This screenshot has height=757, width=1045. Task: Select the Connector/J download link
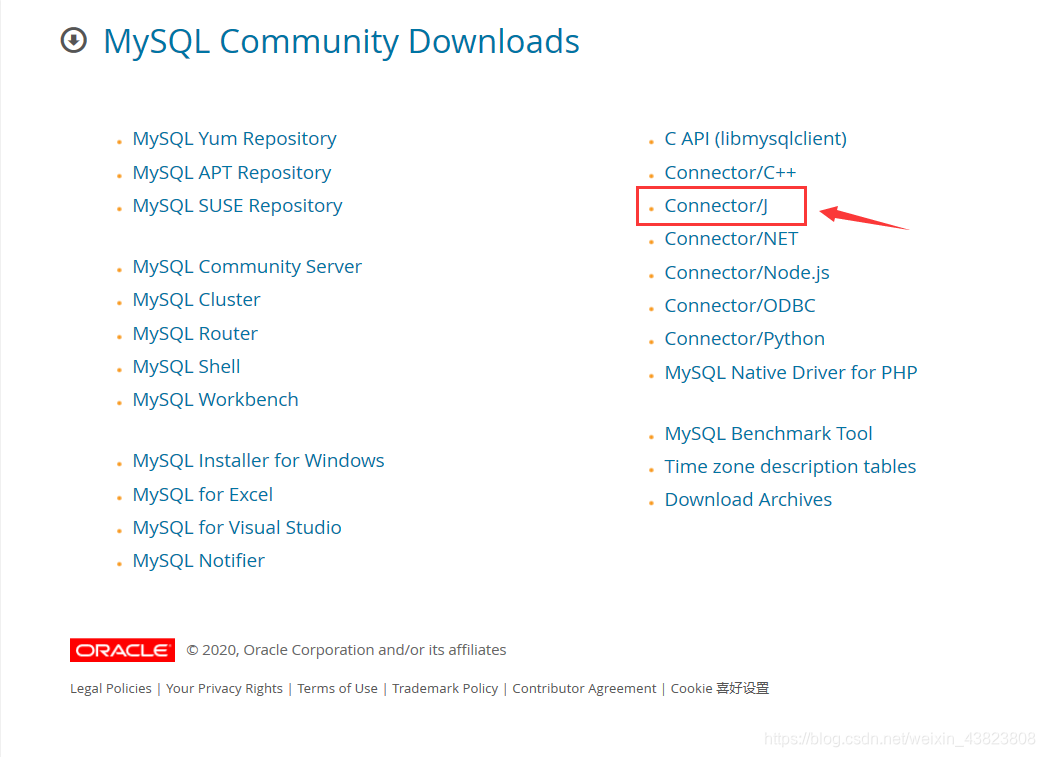pos(716,206)
